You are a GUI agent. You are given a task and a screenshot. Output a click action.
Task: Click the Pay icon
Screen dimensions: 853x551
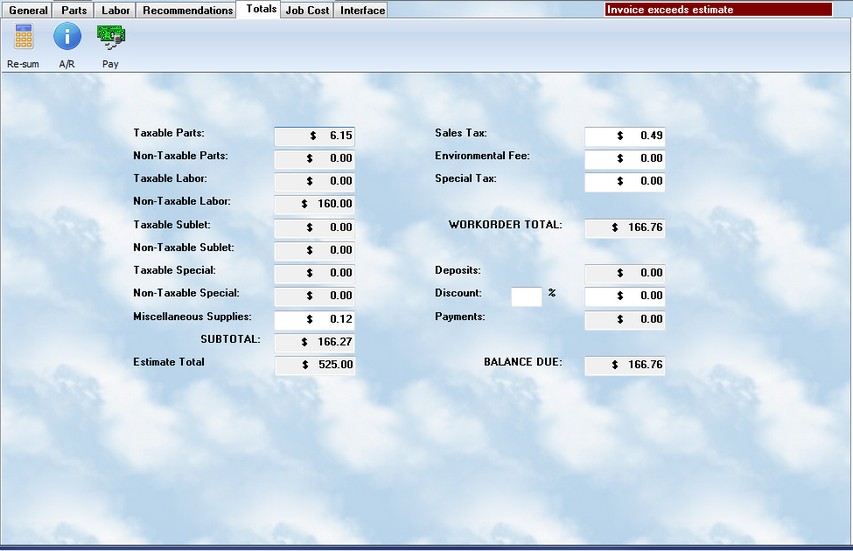(110, 38)
